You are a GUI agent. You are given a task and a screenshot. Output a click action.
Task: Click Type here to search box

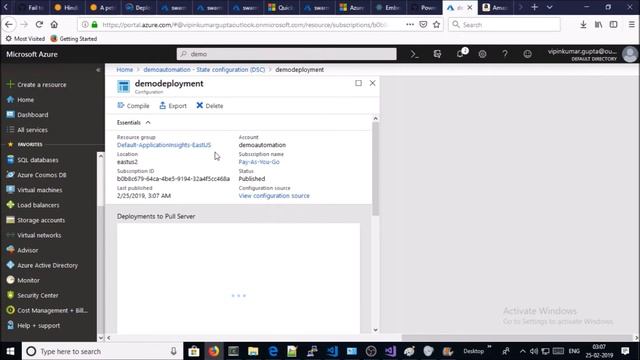102,351
